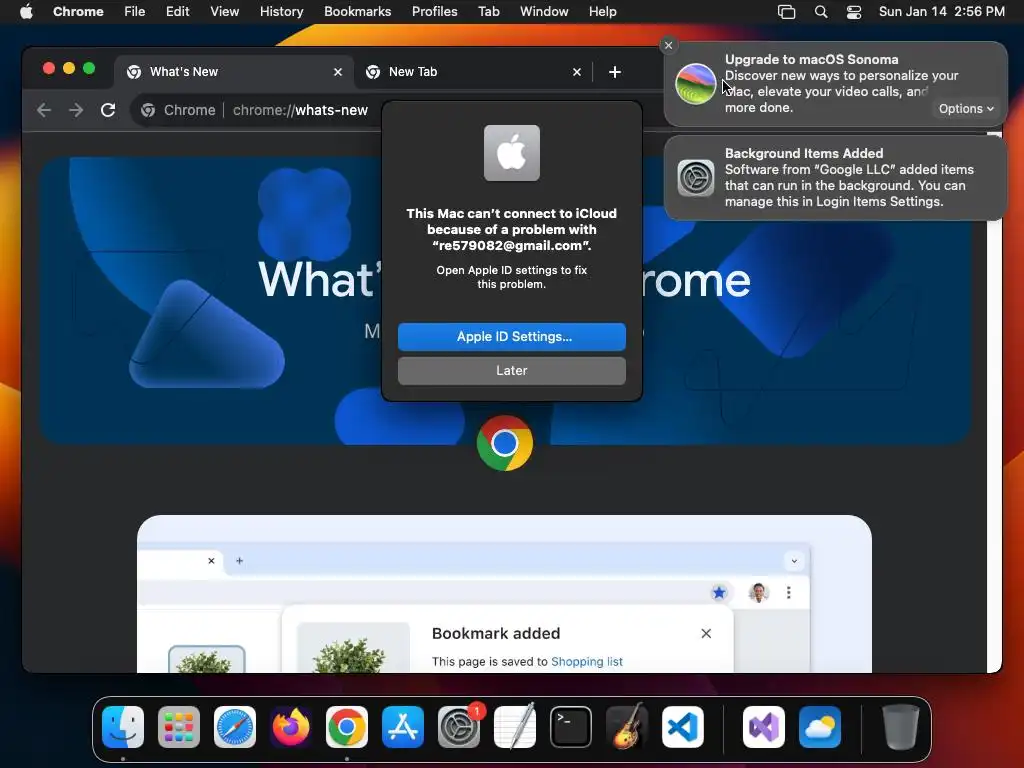Close the Bookmark added popup

(x=706, y=633)
